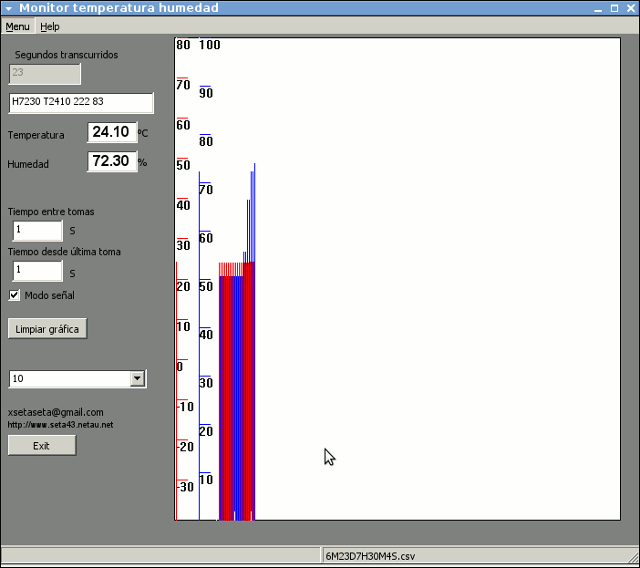Close the Monitor temperatura humedad window
The image size is (640, 568).
pyautogui.click(x=628, y=8)
